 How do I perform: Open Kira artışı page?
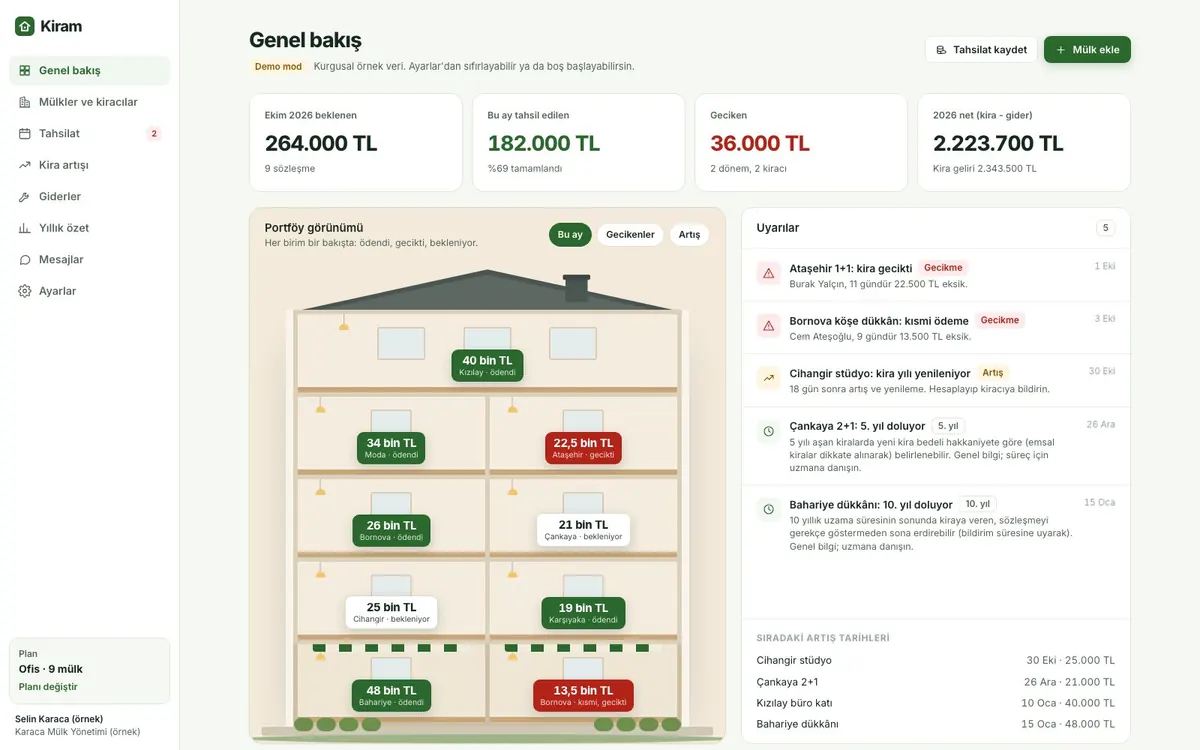pyautogui.click(x=90, y=165)
